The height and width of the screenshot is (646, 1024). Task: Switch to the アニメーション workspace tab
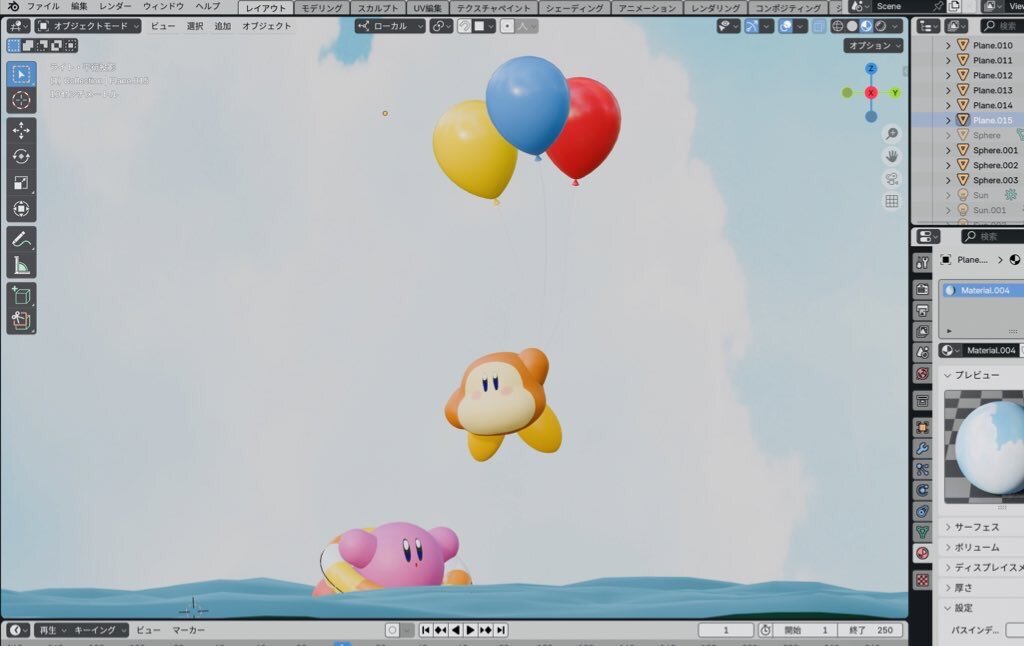coord(647,8)
